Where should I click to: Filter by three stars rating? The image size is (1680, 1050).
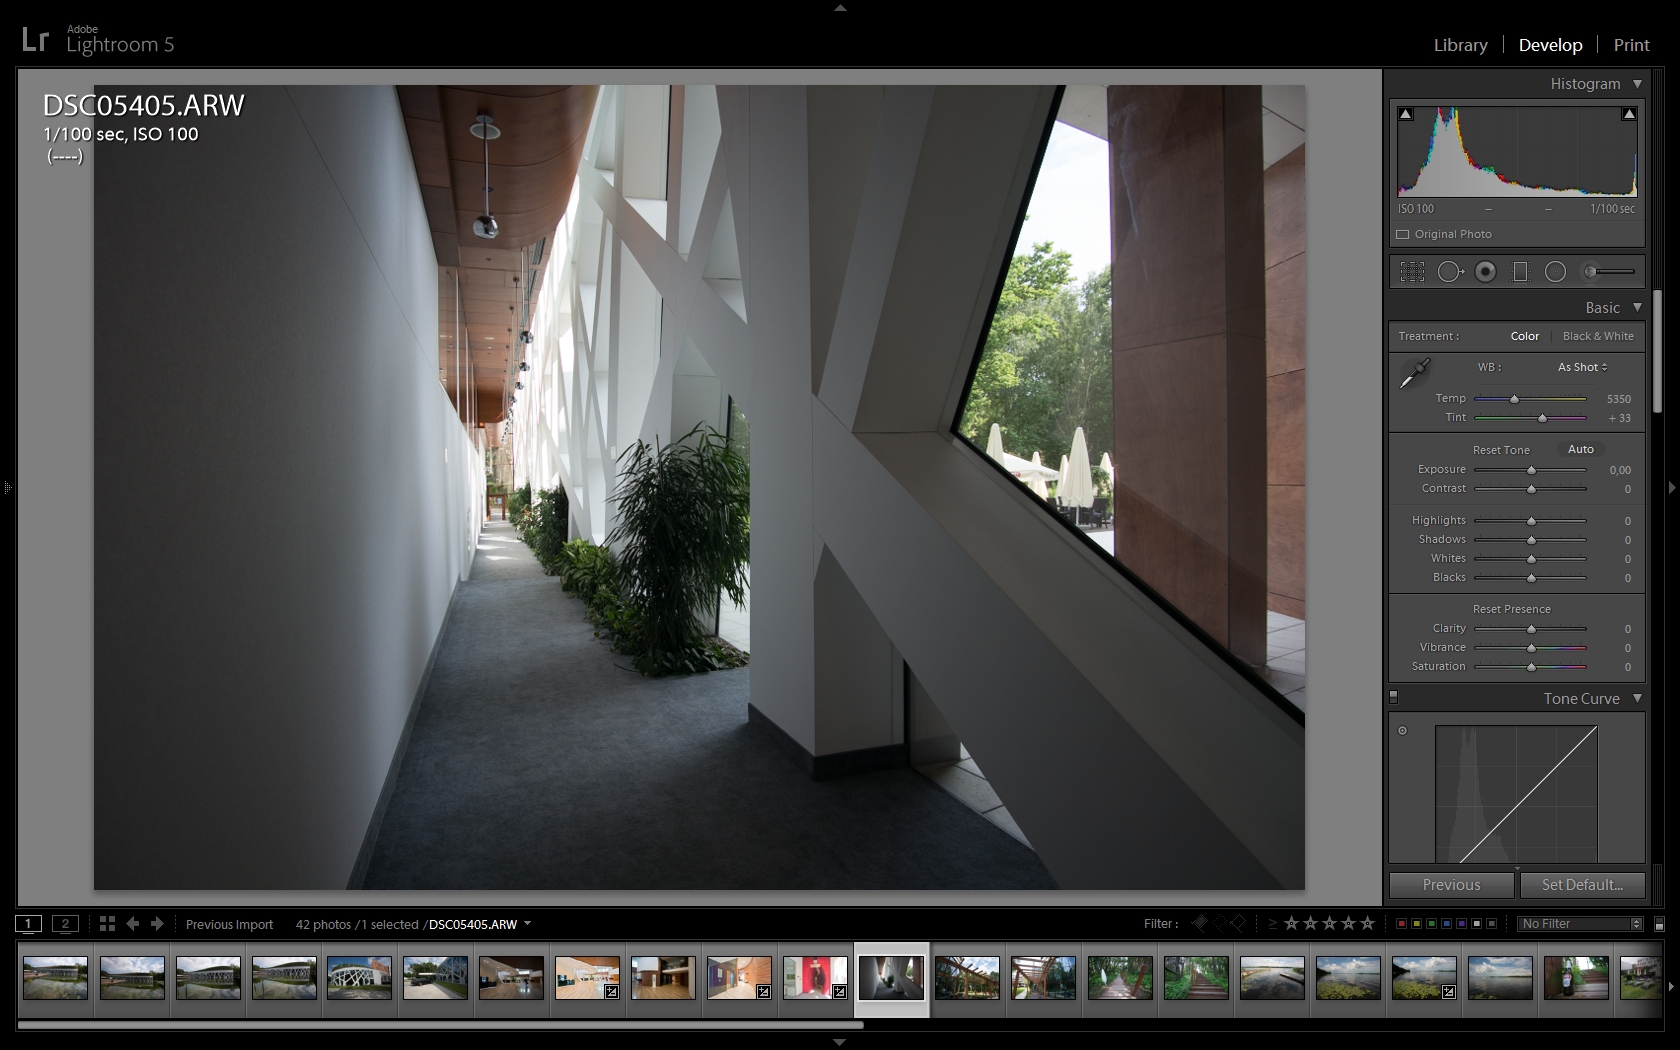coord(1329,923)
